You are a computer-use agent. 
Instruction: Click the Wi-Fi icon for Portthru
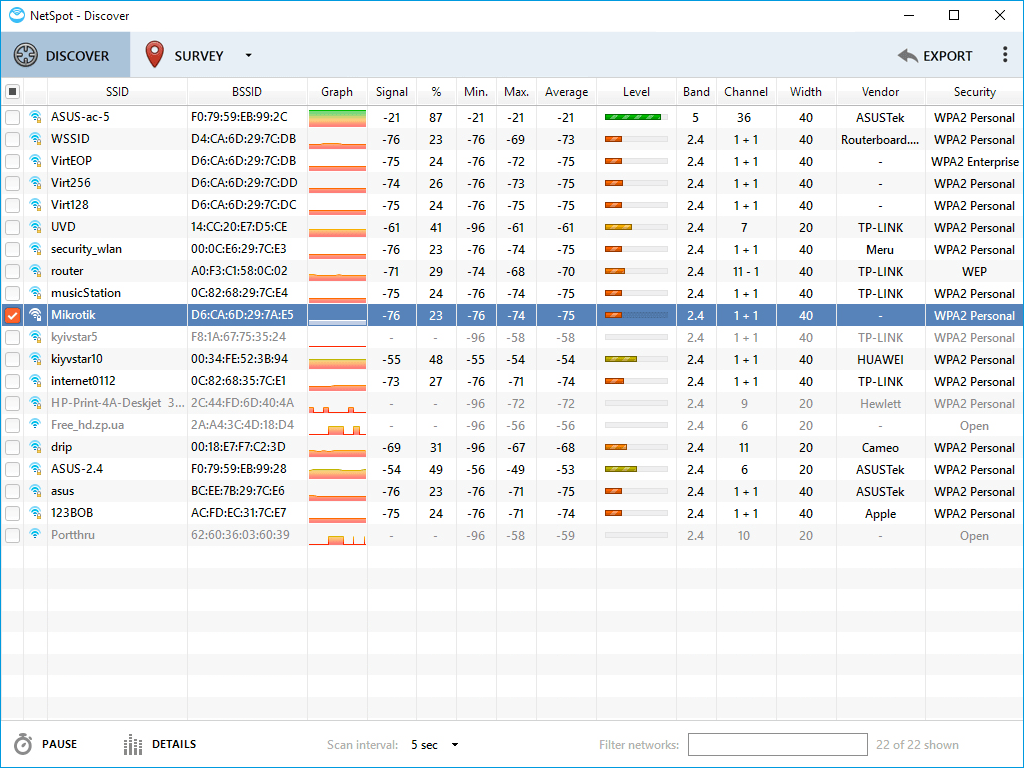(x=35, y=535)
